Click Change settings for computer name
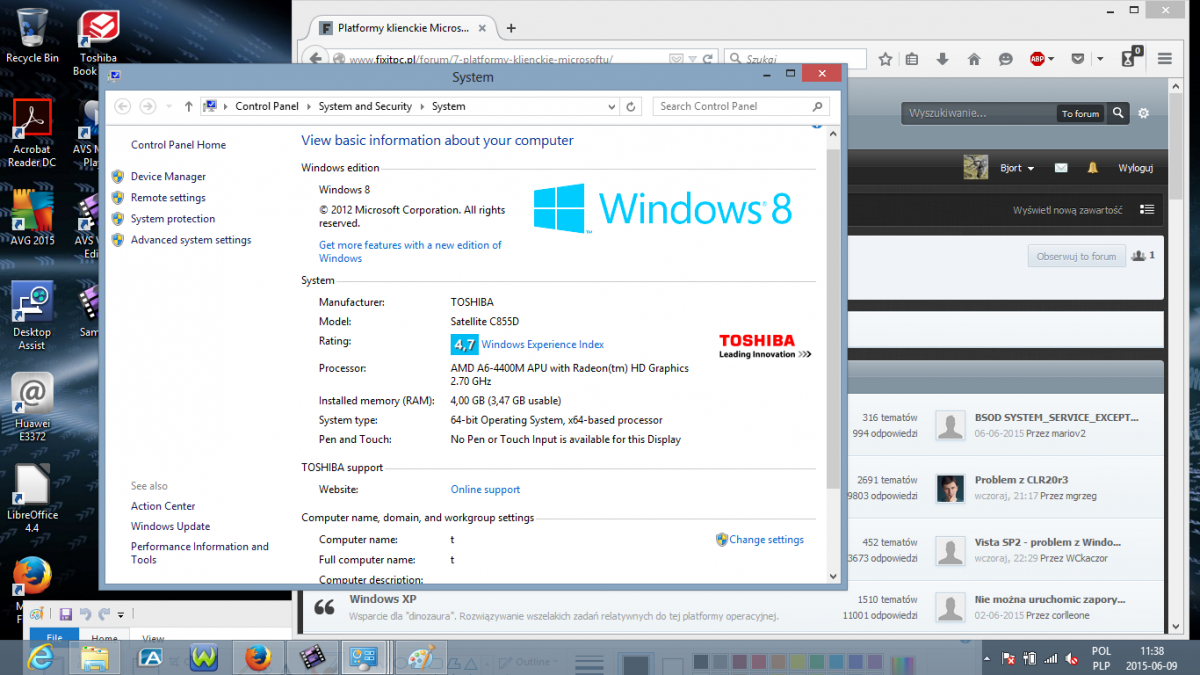This screenshot has width=1200, height=675. [766, 540]
